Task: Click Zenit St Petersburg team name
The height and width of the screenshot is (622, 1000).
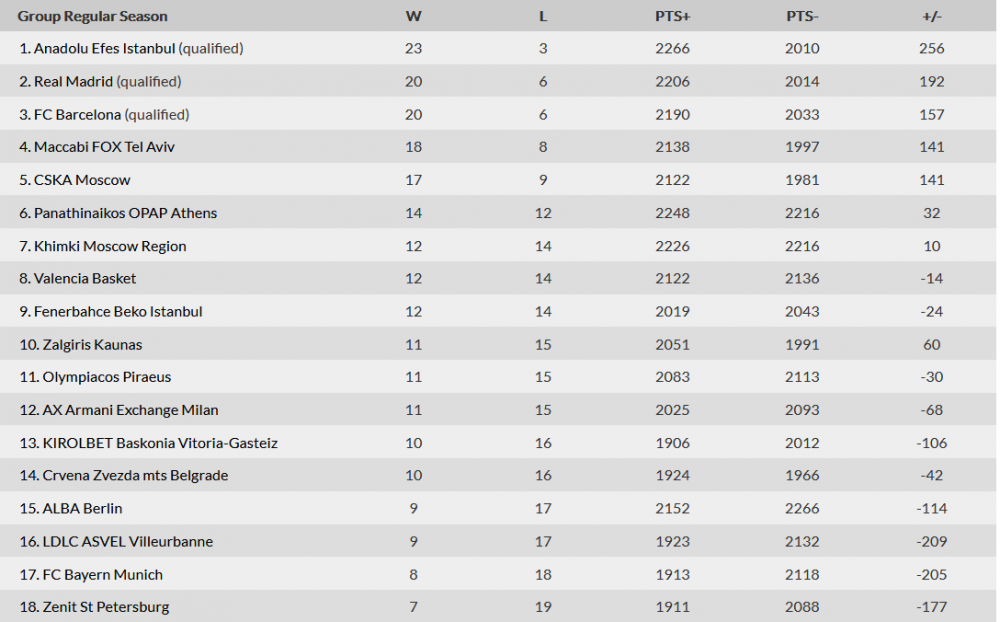Action: click(x=106, y=607)
